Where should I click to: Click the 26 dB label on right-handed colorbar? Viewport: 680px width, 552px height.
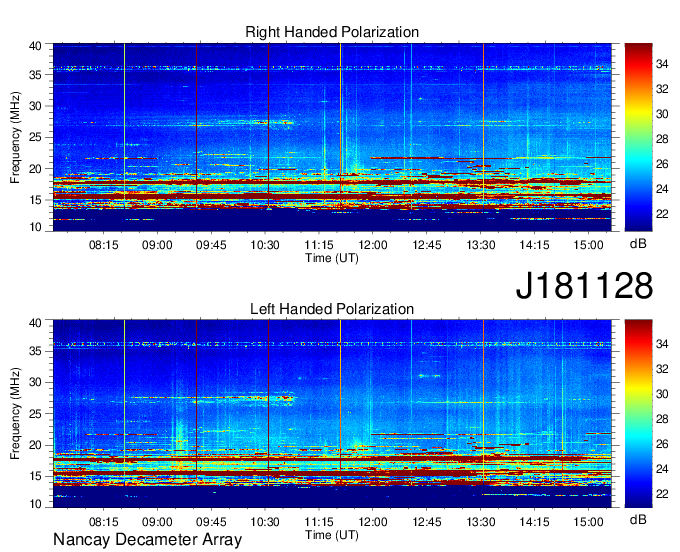pos(662,164)
